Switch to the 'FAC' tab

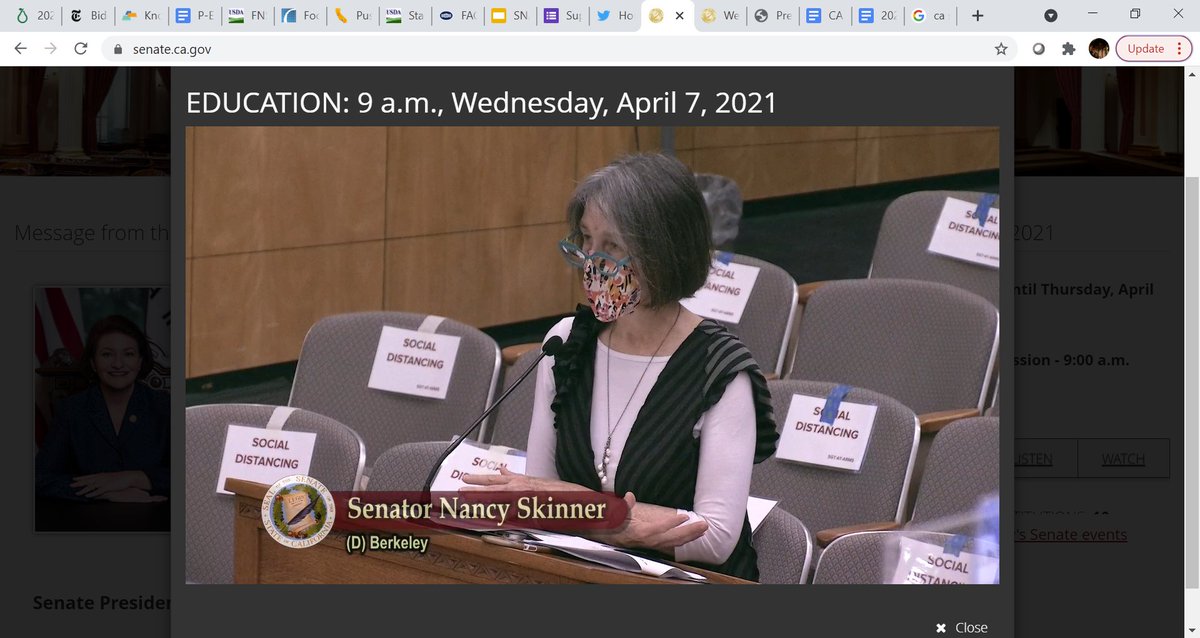click(459, 16)
